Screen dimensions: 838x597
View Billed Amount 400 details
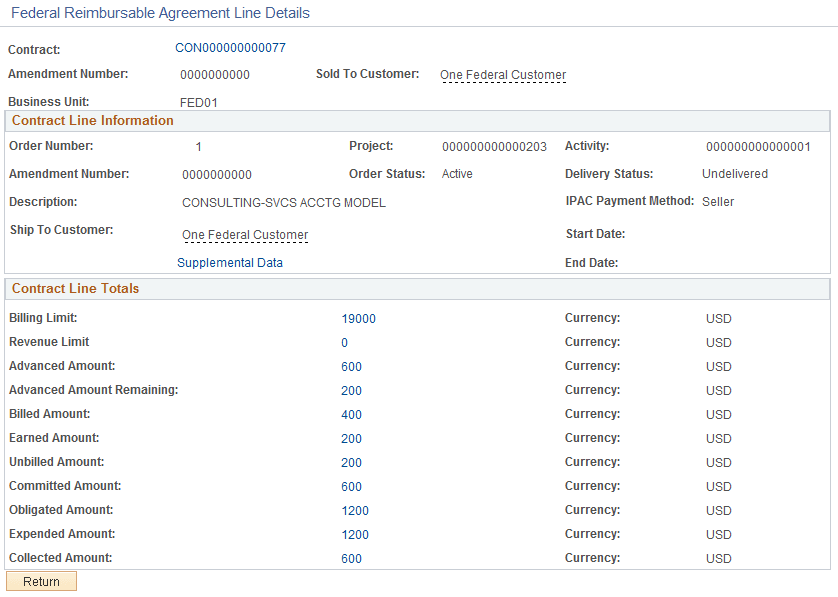click(351, 414)
